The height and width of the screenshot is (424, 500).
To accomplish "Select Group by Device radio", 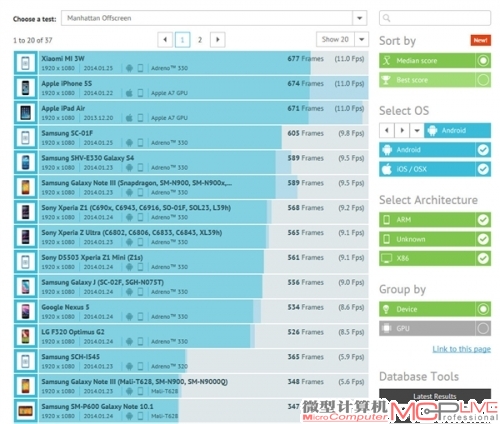I will (x=483, y=309).
